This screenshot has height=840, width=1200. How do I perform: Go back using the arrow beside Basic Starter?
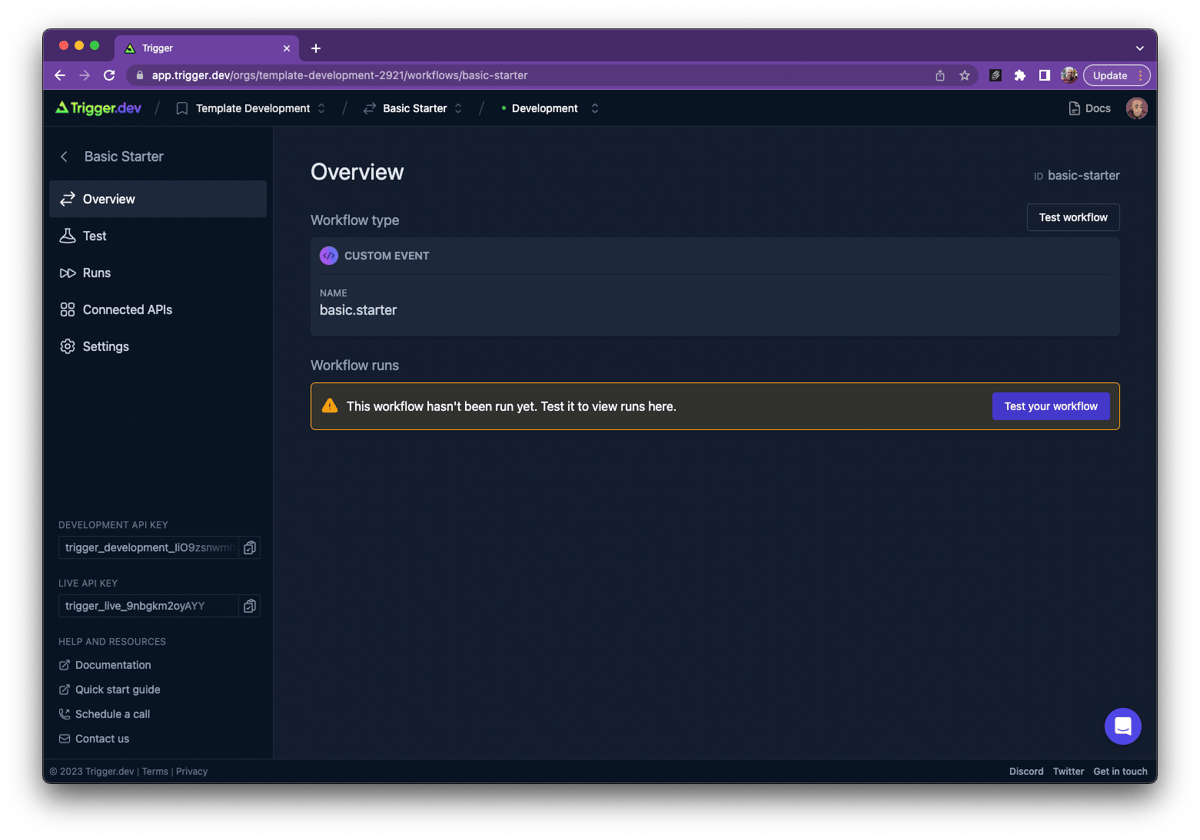coord(65,157)
